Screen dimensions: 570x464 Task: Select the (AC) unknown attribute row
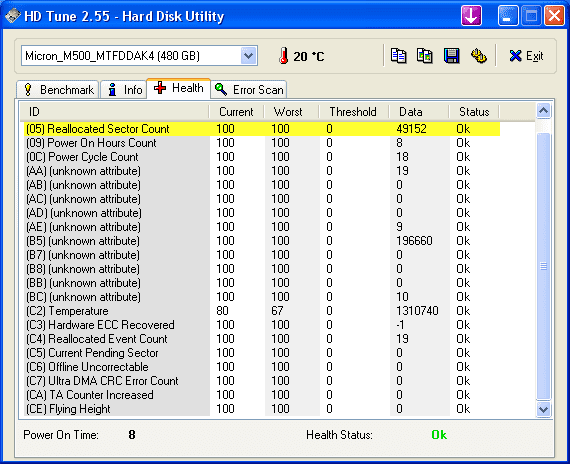click(x=262, y=199)
